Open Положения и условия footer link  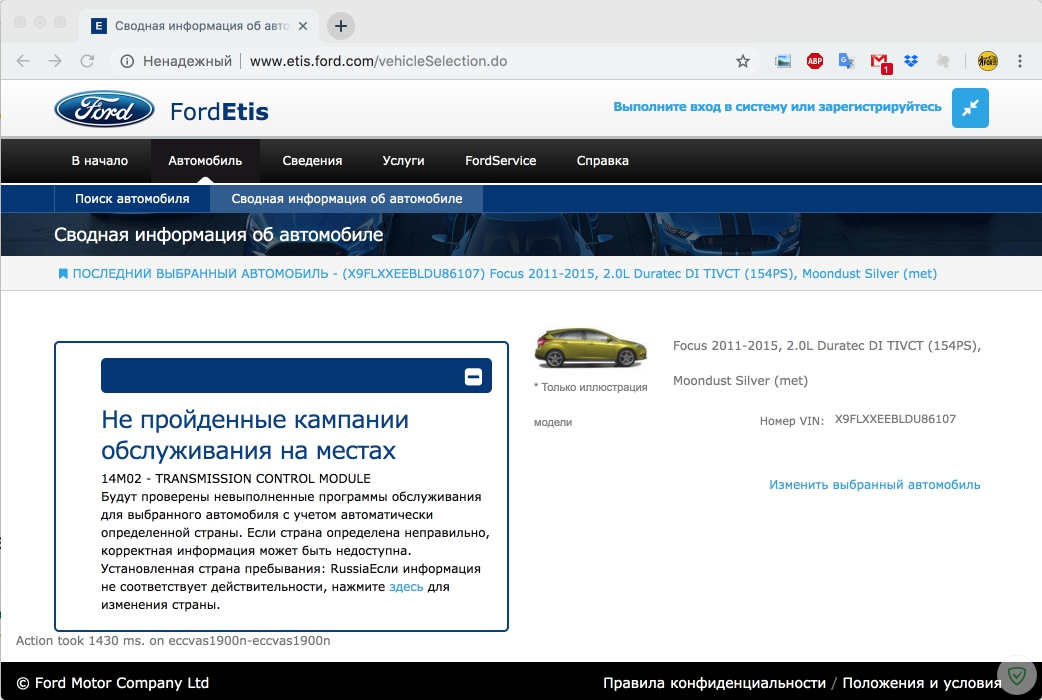(922, 683)
